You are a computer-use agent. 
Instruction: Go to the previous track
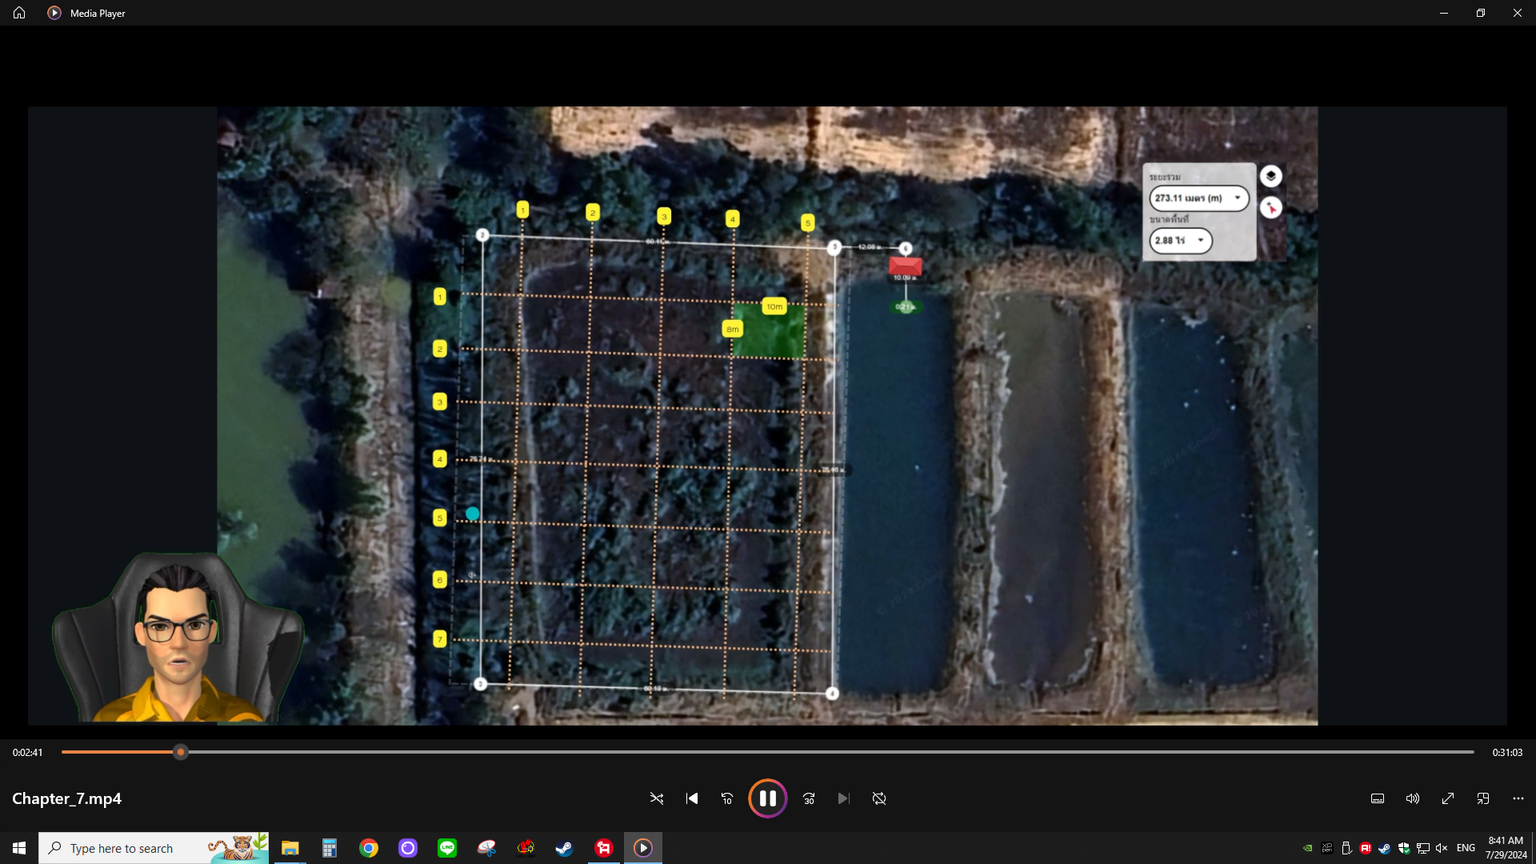click(692, 798)
